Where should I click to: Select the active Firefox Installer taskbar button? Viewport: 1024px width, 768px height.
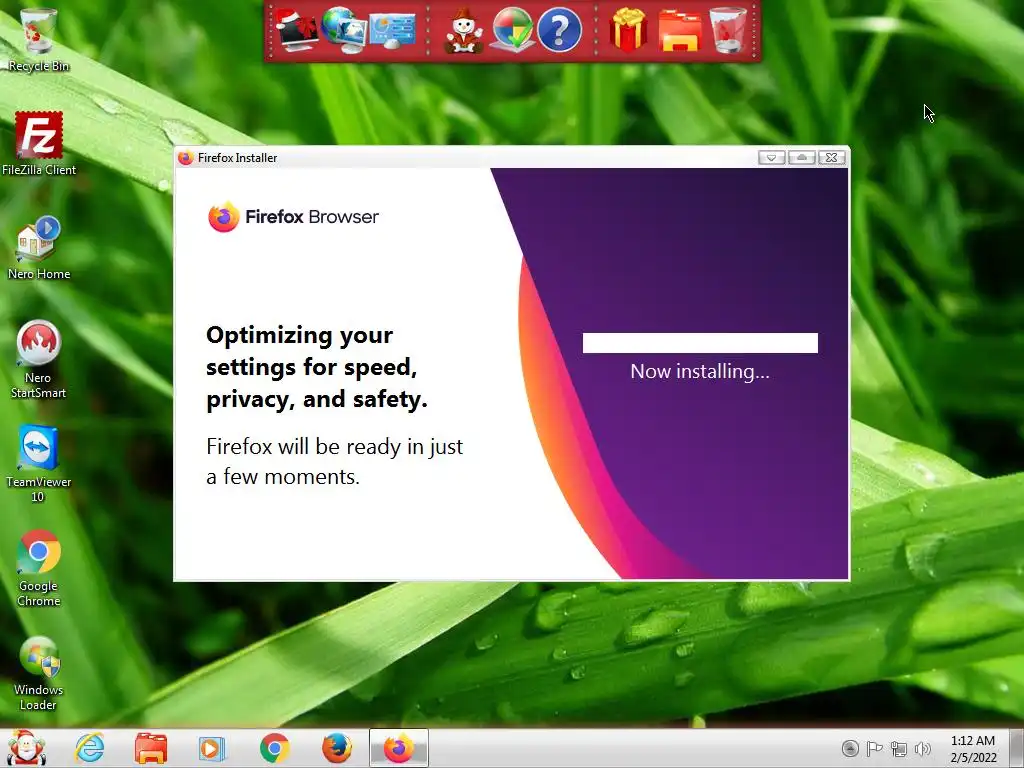click(398, 748)
